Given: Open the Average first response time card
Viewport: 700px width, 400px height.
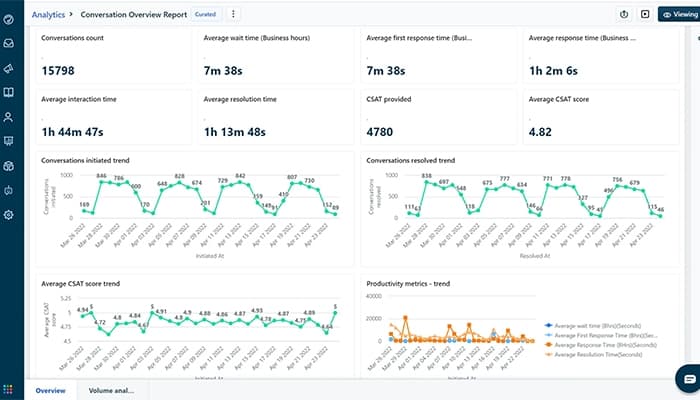Looking at the screenshot, I should click(439, 56).
